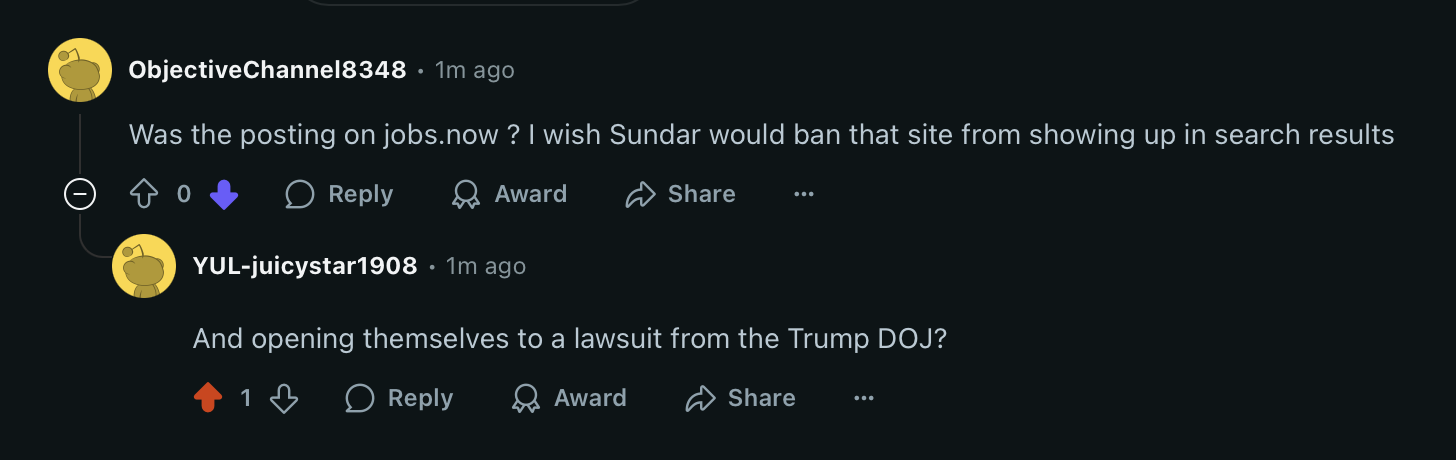
Task: Give an Award to YUL-juicystar1908's reply
Action: click(x=569, y=398)
